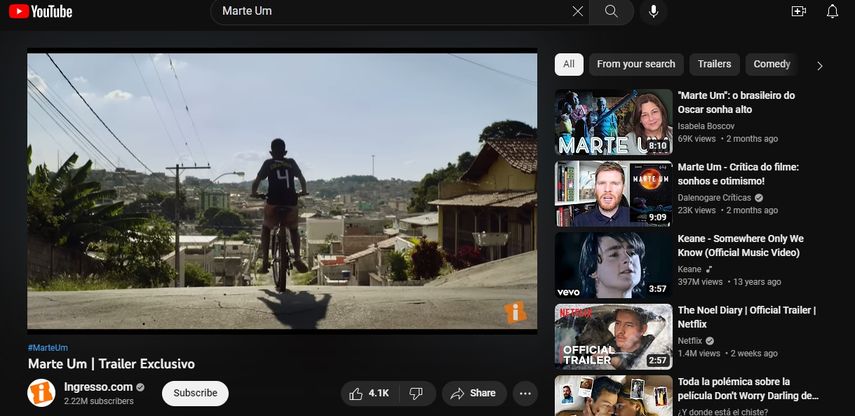Image resolution: width=855 pixels, height=416 pixels.
Task: Like the video with thumbs up
Action: click(x=367, y=393)
